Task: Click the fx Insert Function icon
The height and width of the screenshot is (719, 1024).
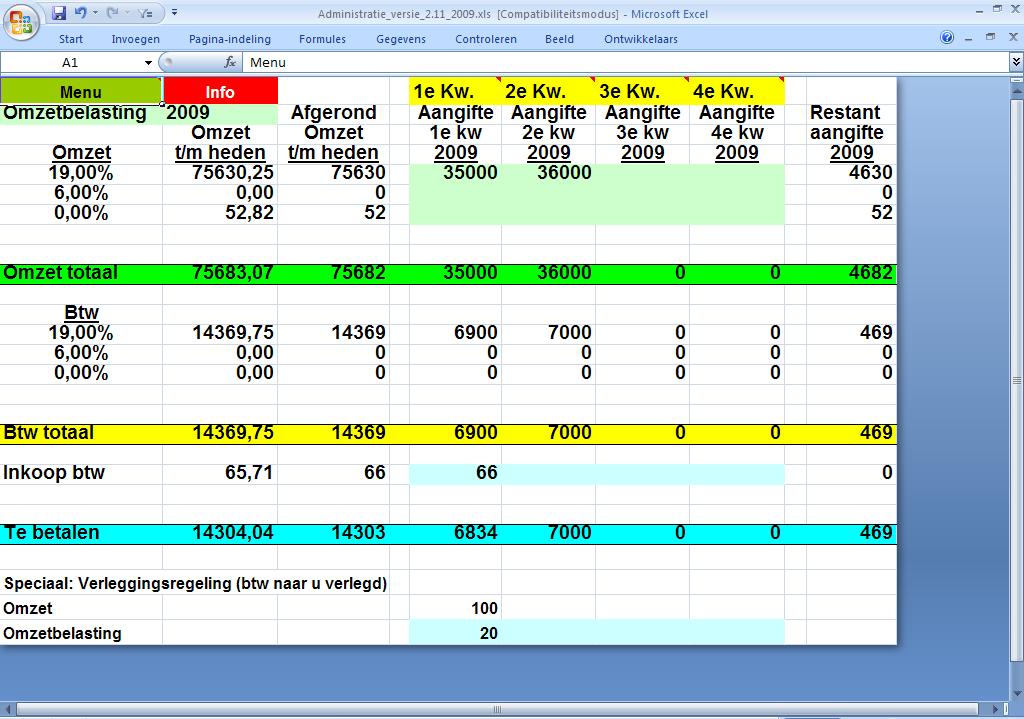Action: coord(229,62)
